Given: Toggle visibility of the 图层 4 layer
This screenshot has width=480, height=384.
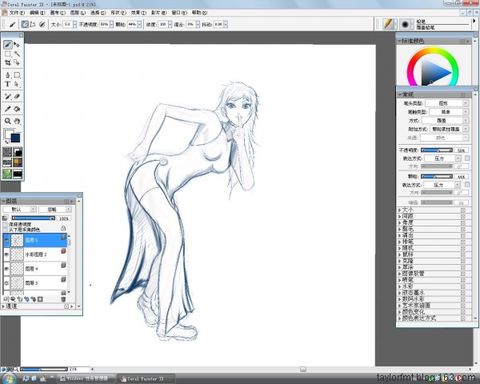Looking at the screenshot, I should [6, 268].
